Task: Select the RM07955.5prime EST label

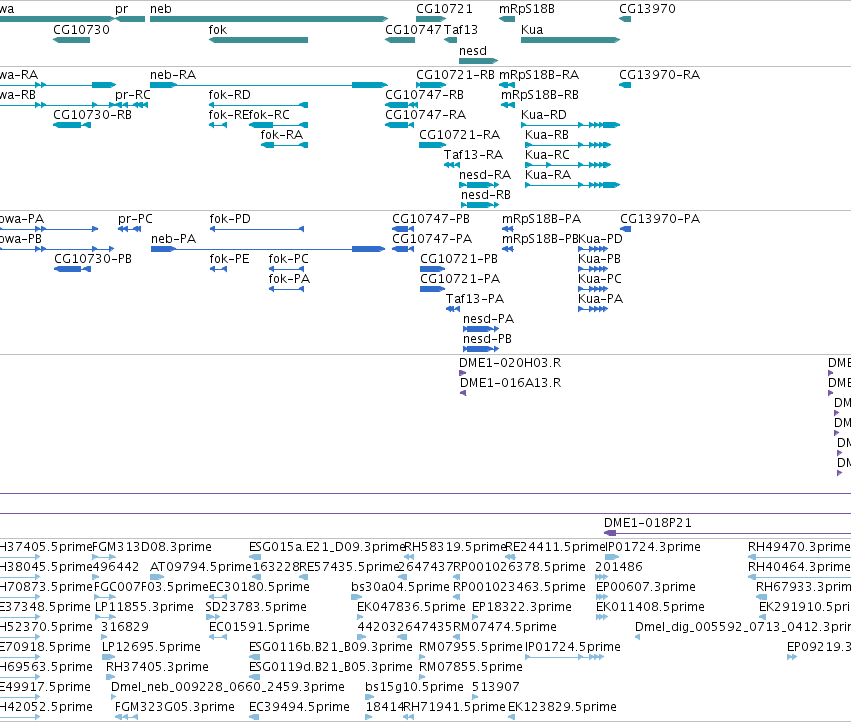Action: pos(471,647)
